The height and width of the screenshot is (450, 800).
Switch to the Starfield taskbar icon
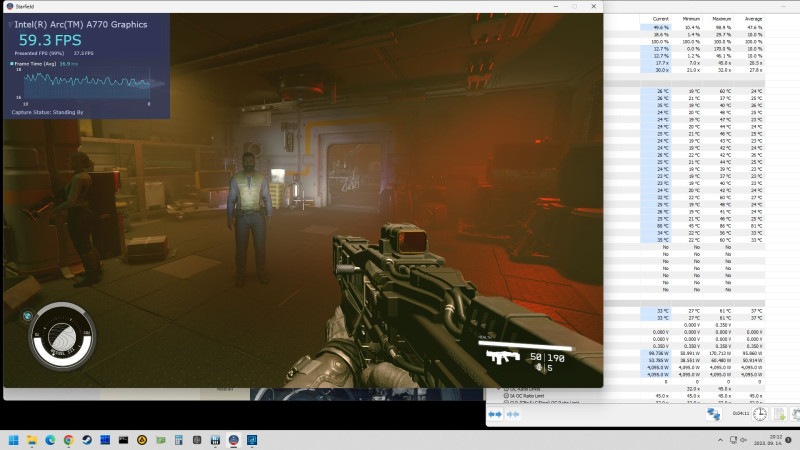(x=234, y=440)
